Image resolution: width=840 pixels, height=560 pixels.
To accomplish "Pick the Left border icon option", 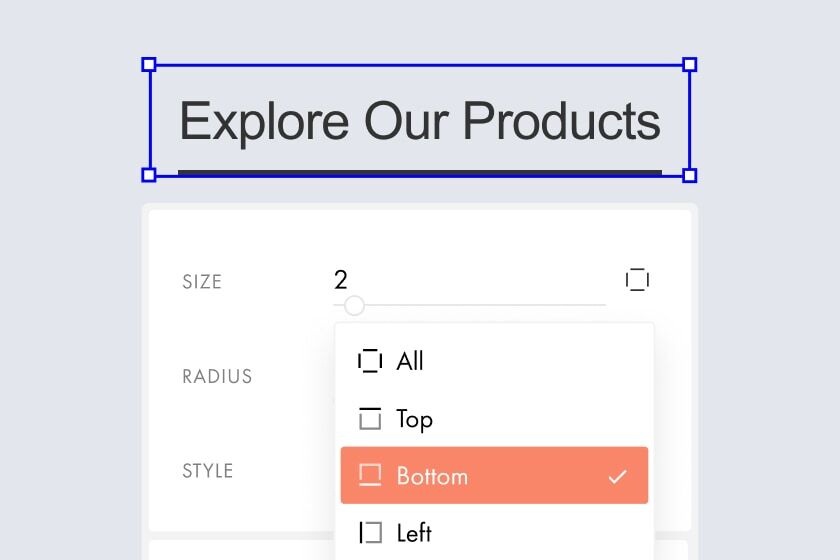I will pos(371,533).
